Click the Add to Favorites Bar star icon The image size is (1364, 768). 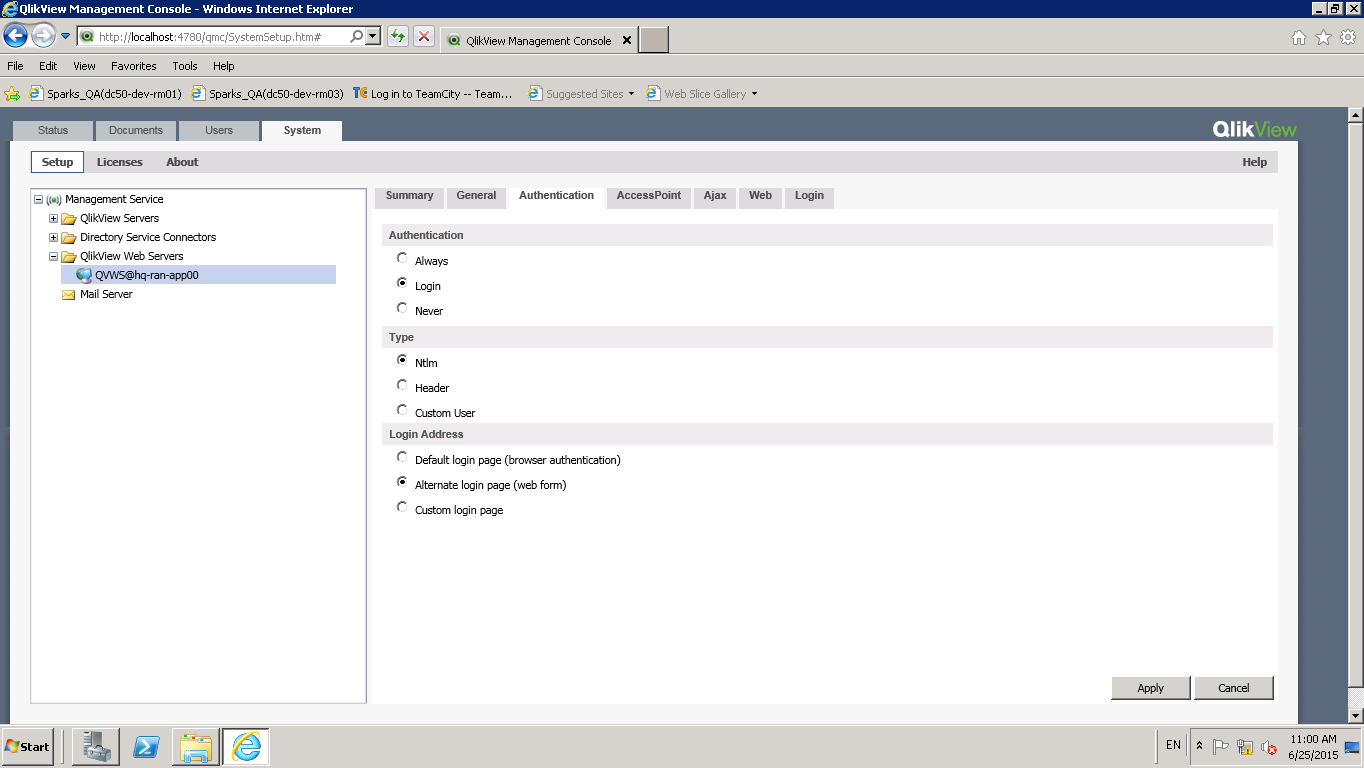pyautogui.click(x=12, y=94)
